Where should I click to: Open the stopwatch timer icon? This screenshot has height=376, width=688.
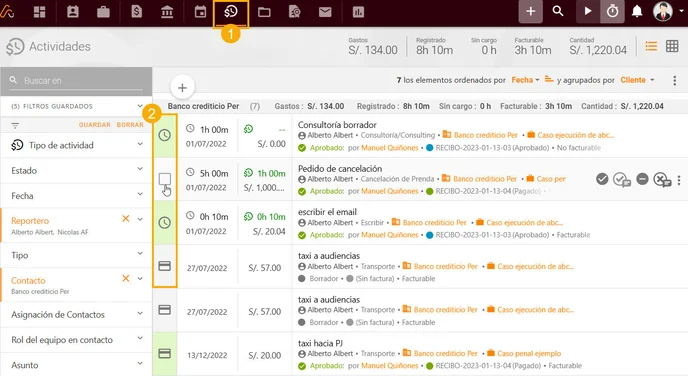pos(613,11)
